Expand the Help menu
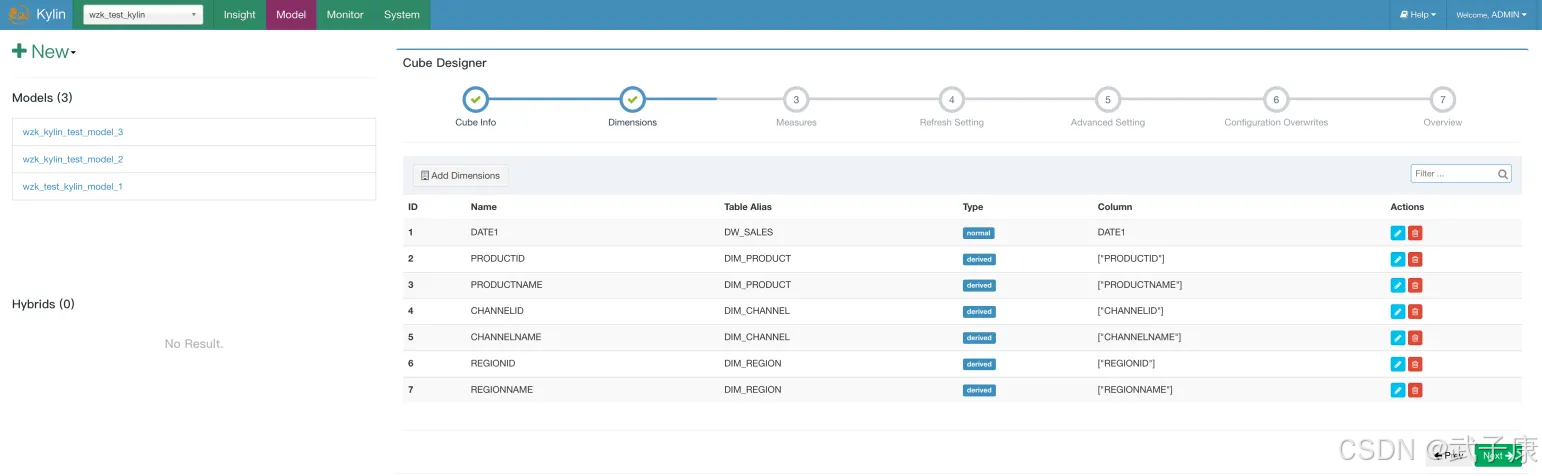The width and height of the screenshot is (1542, 476). (x=1417, y=15)
